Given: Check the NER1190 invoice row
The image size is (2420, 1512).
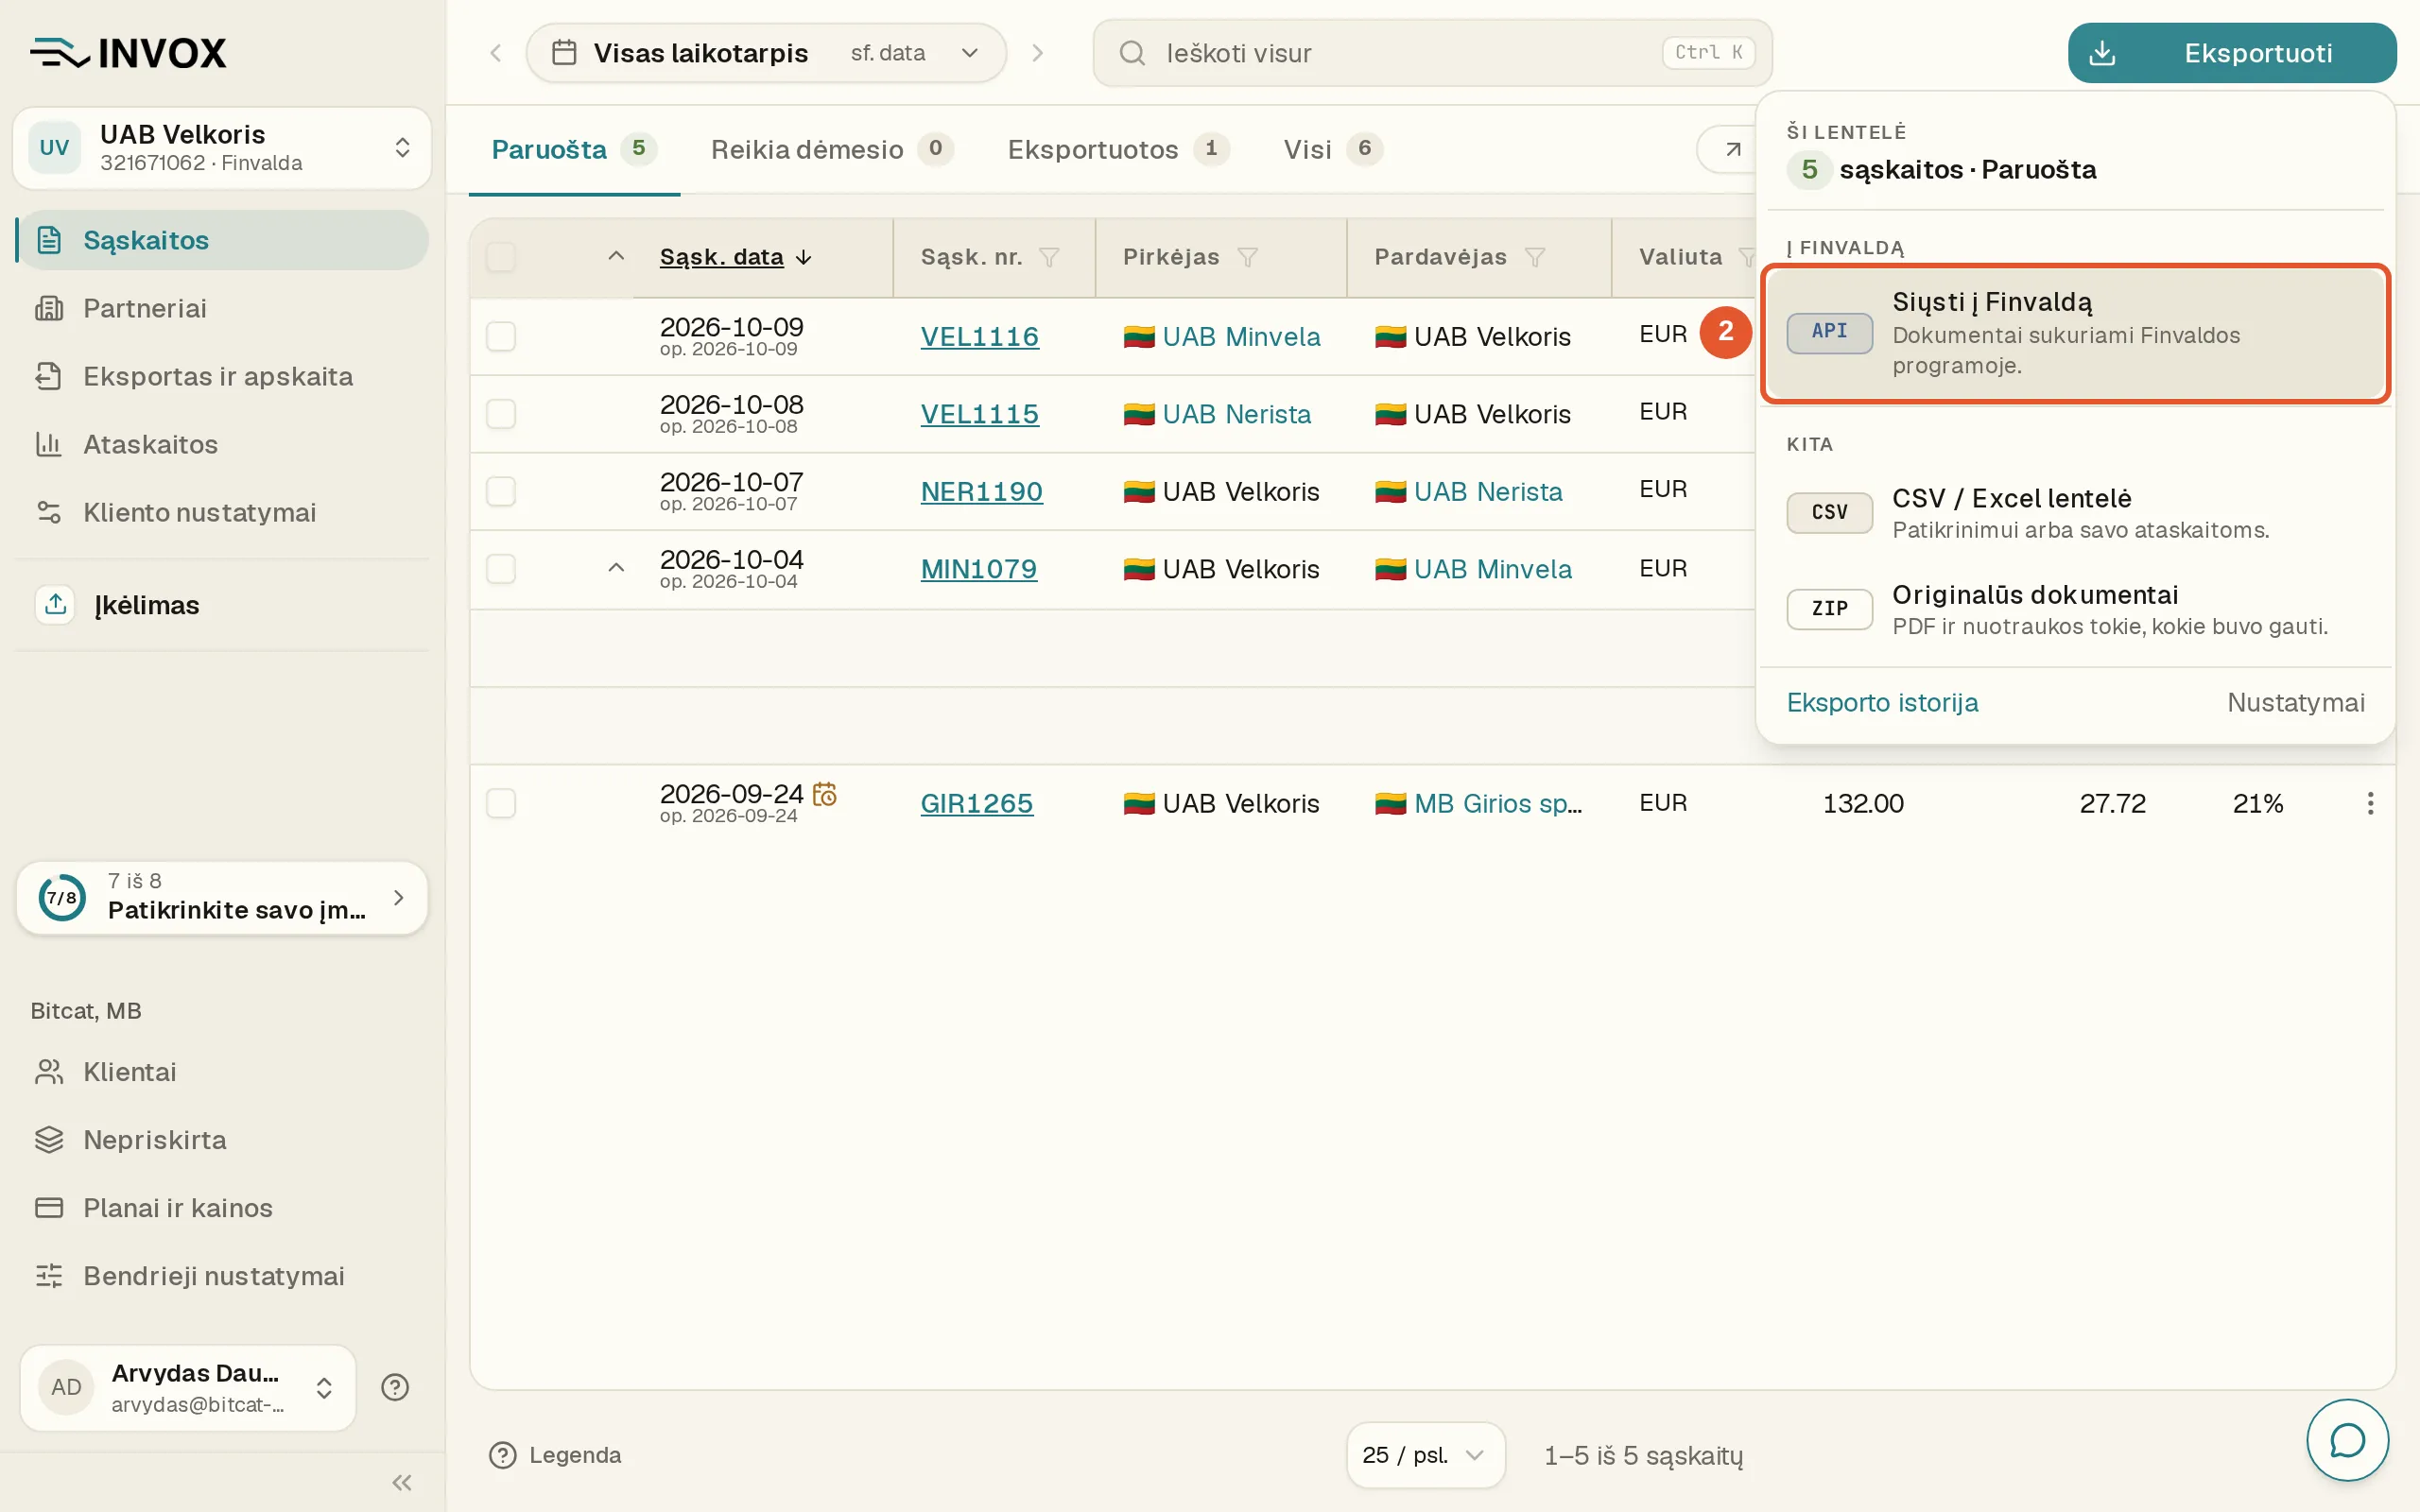Looking at the screenshot, I should (x=501, y=491).
